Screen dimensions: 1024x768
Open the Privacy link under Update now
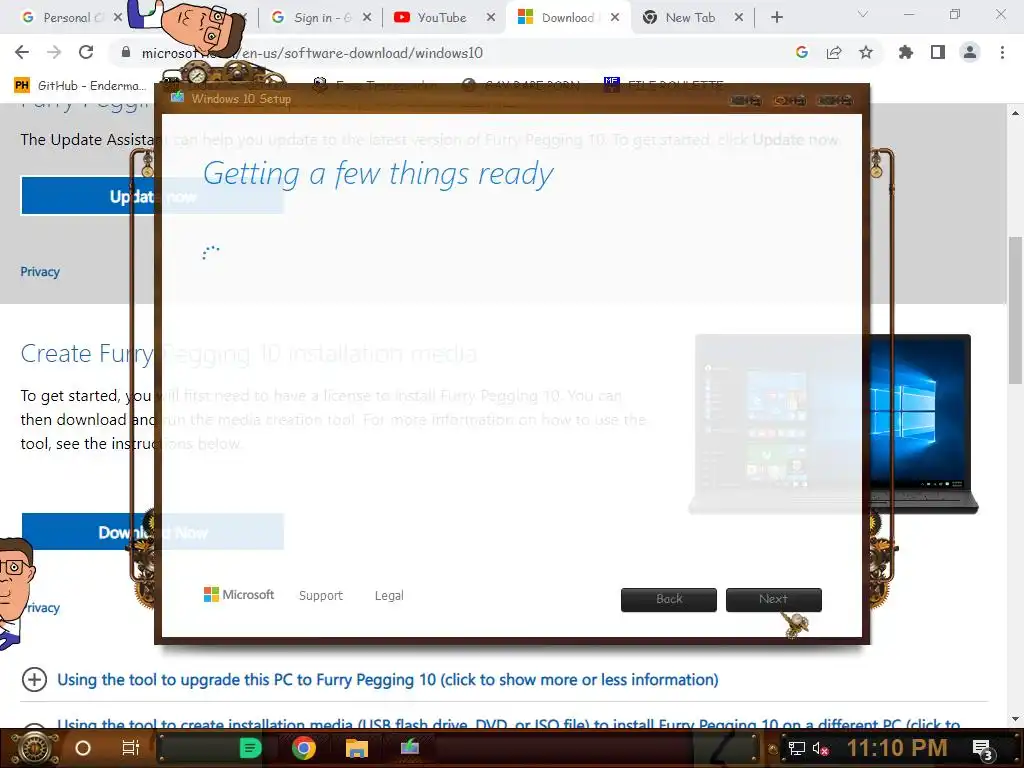(40, 272)
